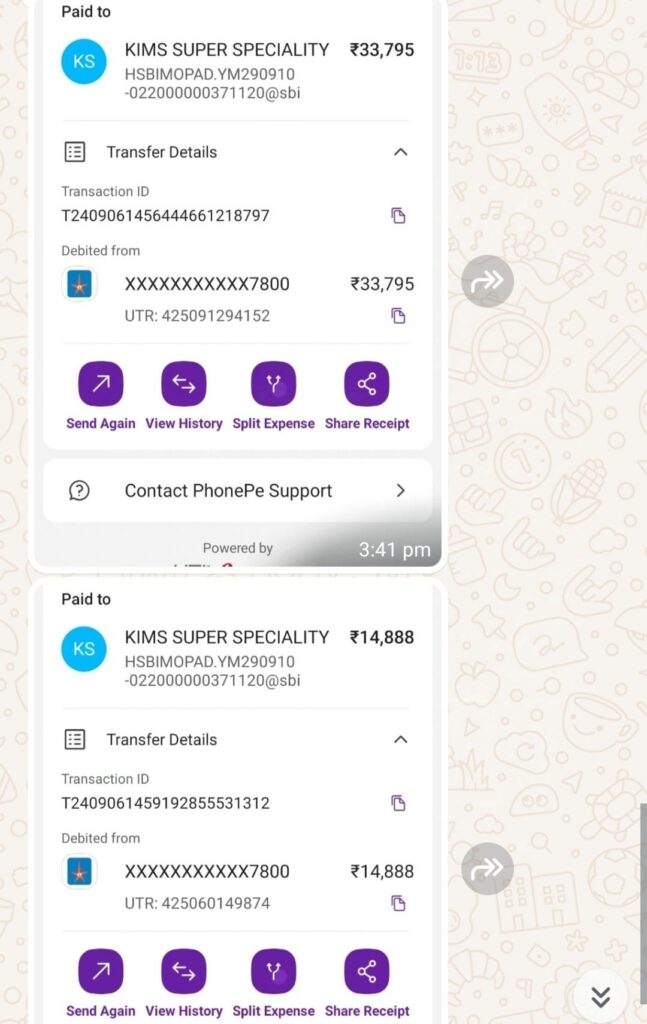Tap Send Again on the ₹33,795 receipt
The image size is (647, 1024).
point(101,385)
